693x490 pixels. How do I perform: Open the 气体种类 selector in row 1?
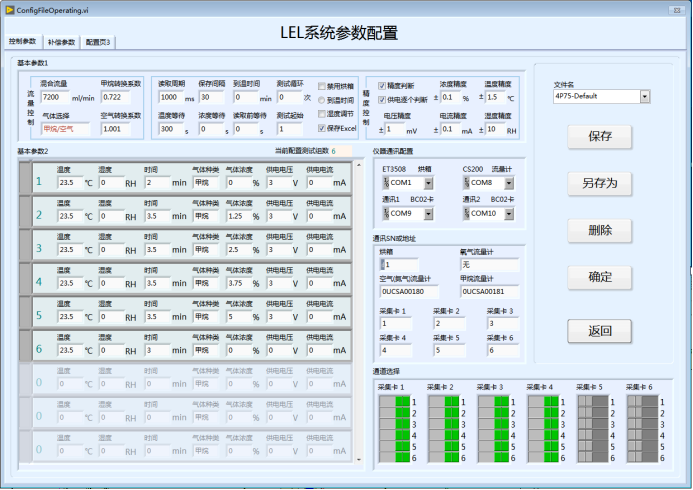tap(206, 182)
